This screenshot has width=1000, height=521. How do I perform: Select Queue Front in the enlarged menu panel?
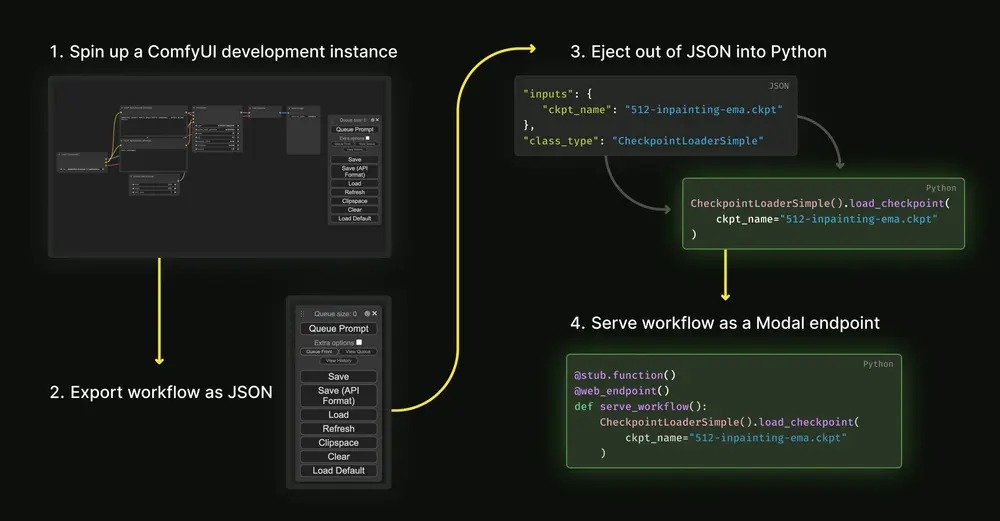[318, 352]
